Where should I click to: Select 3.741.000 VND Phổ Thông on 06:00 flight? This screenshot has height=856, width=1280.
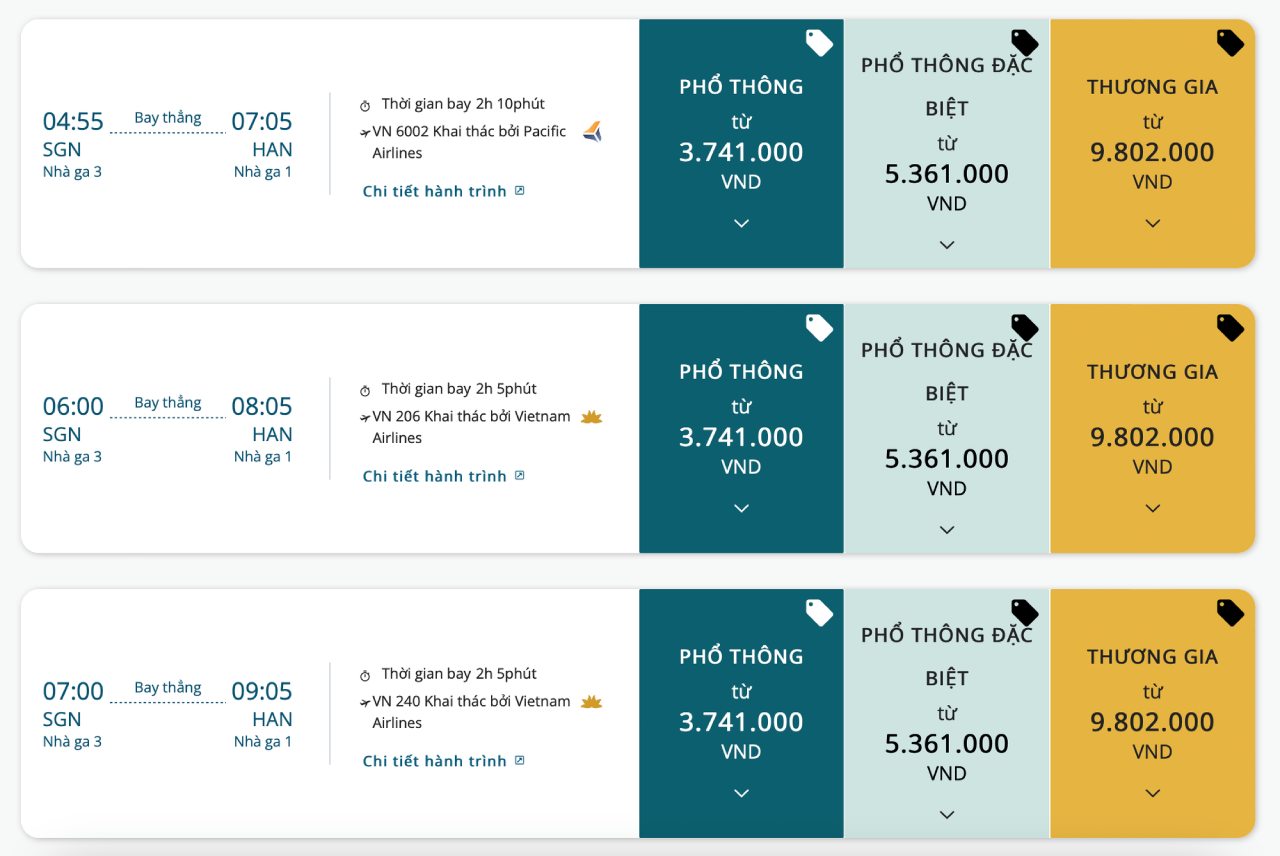pyautogui.click(x=741, y=437)
